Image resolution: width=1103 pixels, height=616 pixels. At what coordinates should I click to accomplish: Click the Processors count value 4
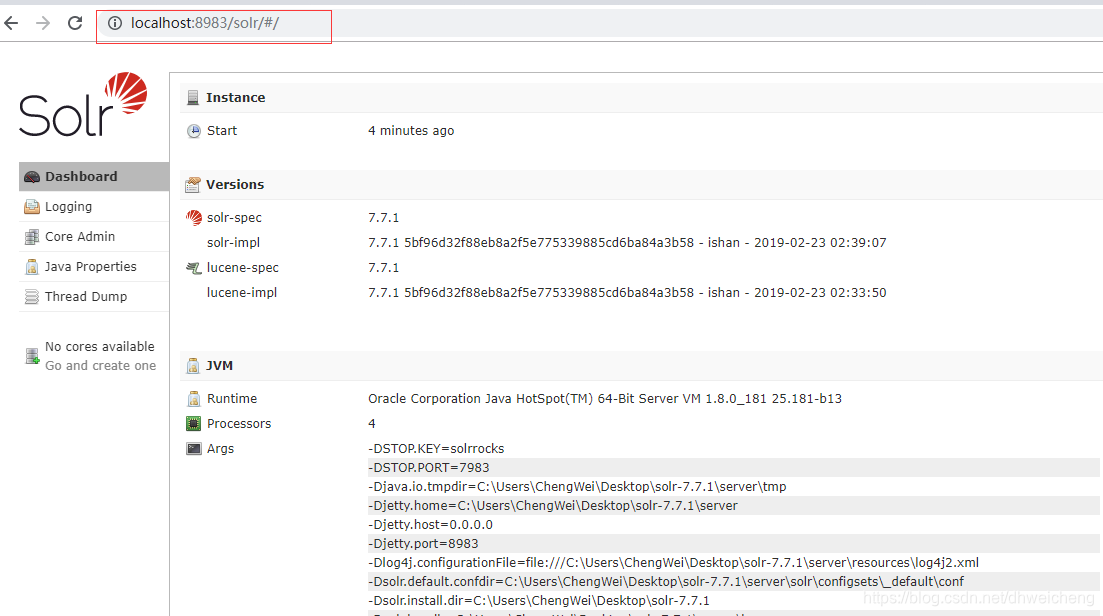[371, 424]
